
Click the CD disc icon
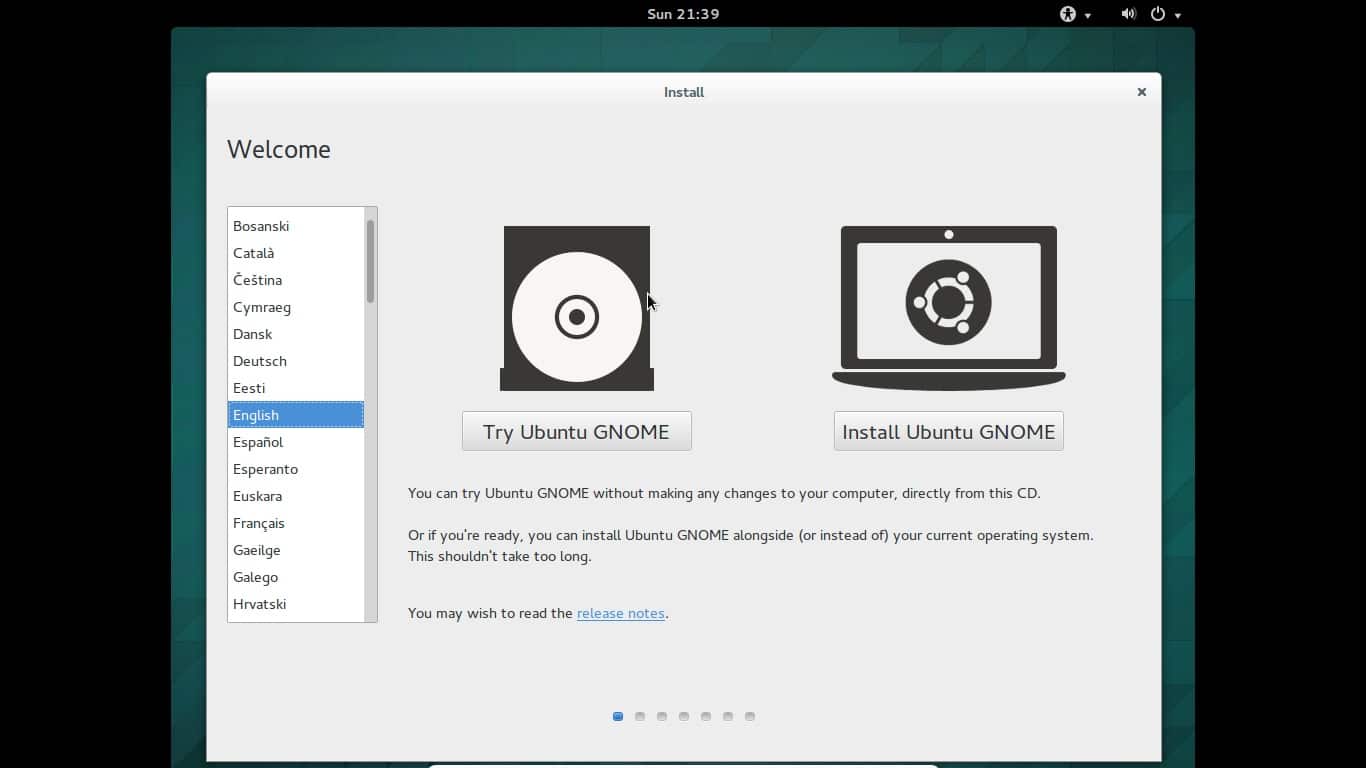click(577, 308)
